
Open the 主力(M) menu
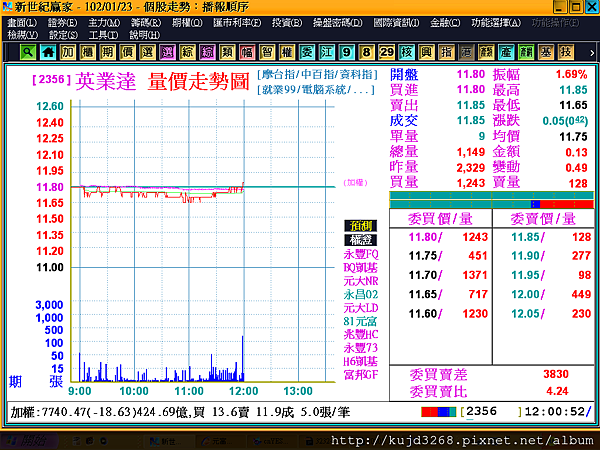[104, 23]
